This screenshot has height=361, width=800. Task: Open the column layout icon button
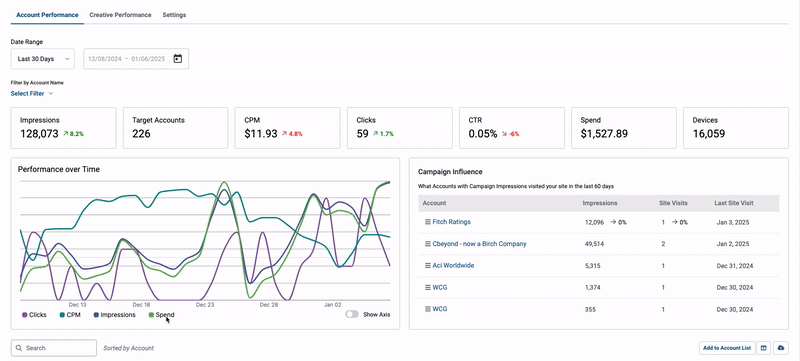click(764, 348)
